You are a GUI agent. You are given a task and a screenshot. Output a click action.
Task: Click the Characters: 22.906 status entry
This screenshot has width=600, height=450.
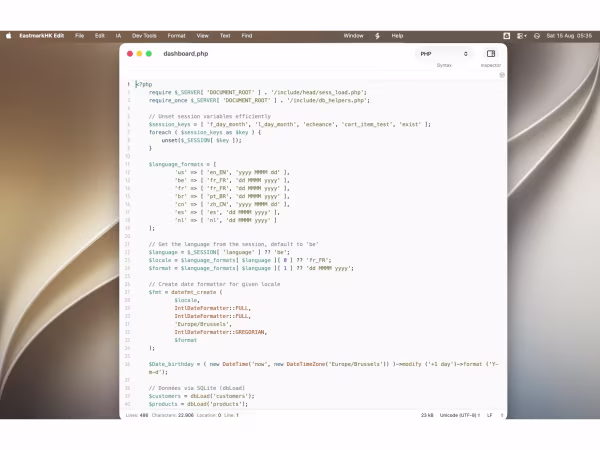click(173, 415)
